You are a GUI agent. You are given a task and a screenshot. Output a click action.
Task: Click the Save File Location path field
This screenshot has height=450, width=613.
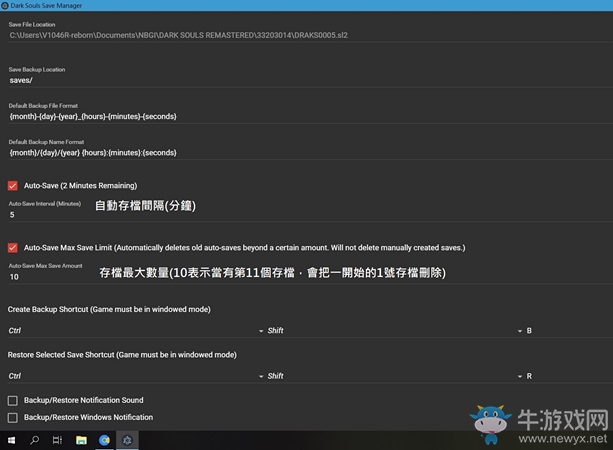(x=310, y=35)
